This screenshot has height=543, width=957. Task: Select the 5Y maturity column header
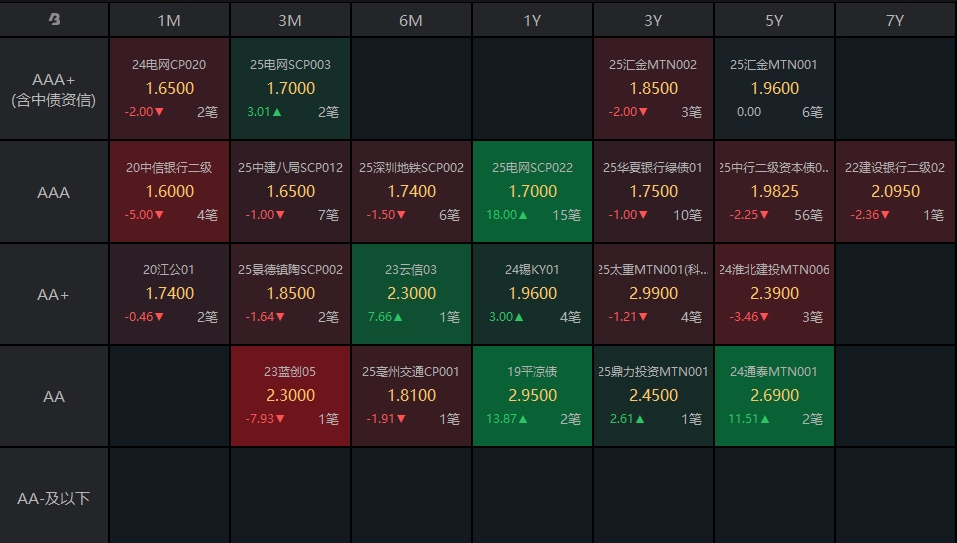coord(774,20)
